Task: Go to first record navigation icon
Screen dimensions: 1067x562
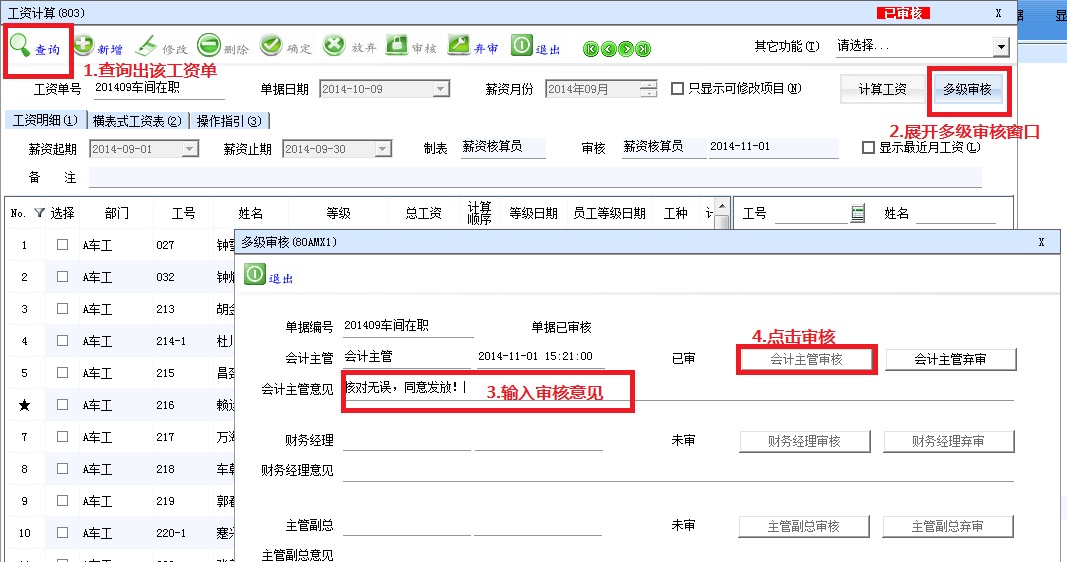Action: (591, 49)
